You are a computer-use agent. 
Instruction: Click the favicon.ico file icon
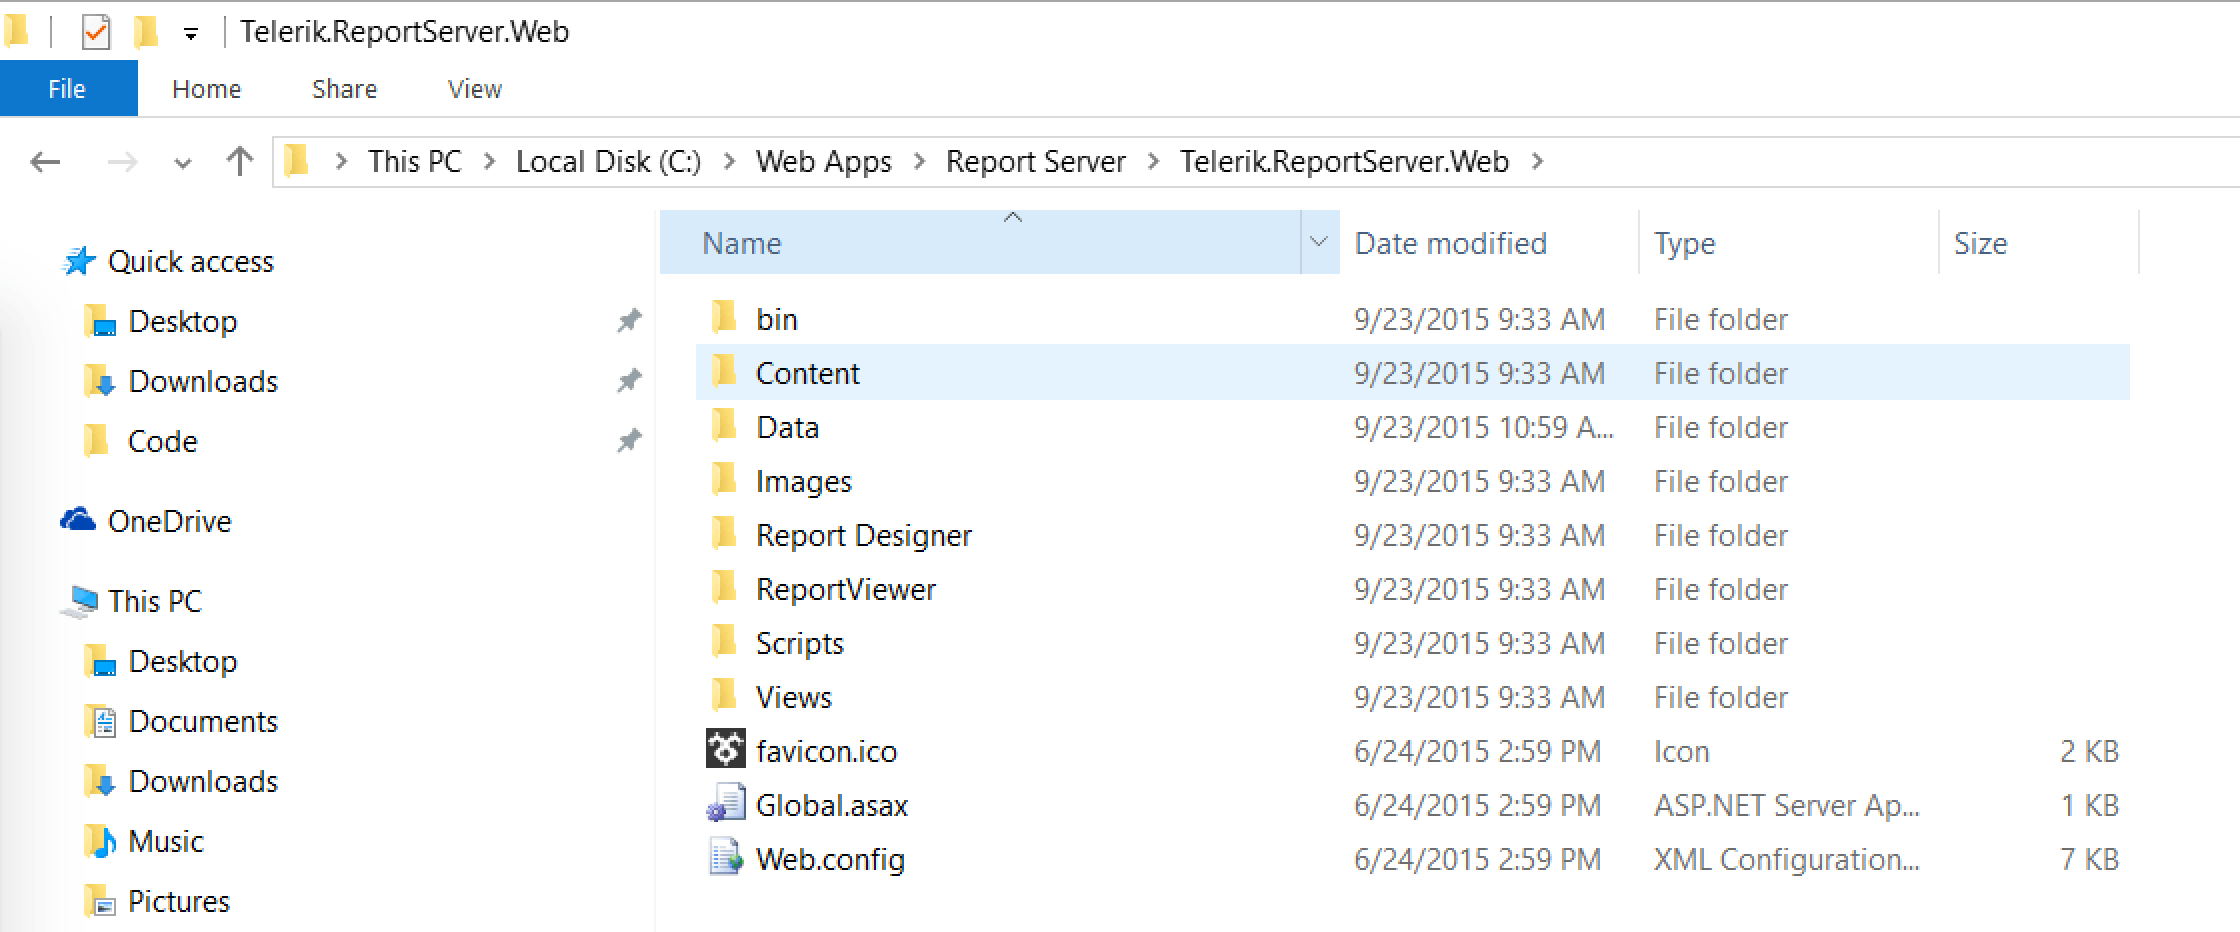[x=725, y=749]
